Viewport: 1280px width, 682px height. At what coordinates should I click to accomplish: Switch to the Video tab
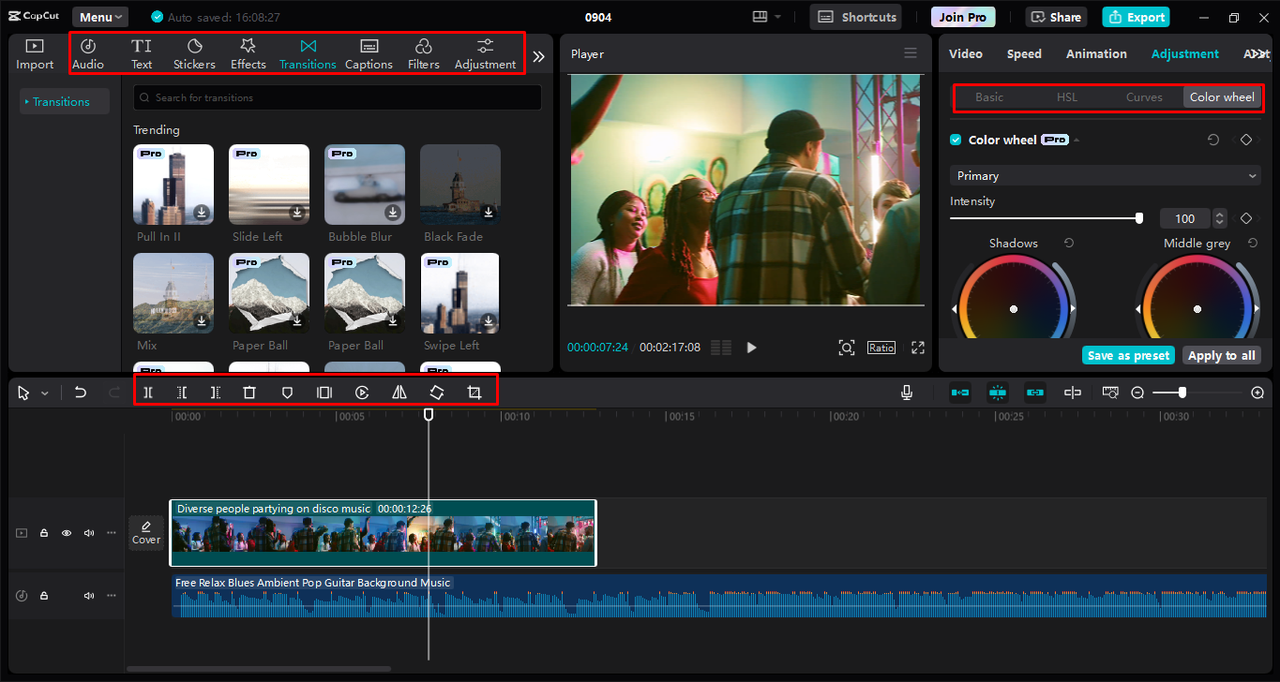pos(965,54)
